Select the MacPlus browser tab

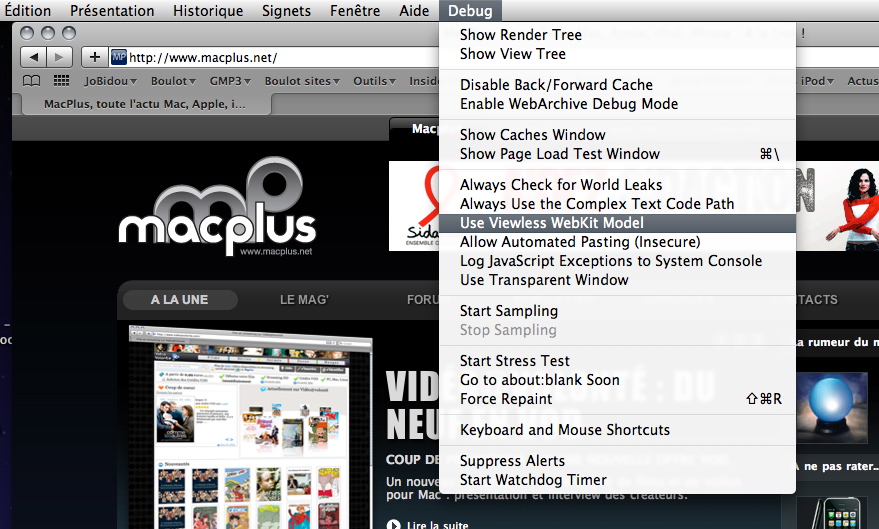coord(145,104)
